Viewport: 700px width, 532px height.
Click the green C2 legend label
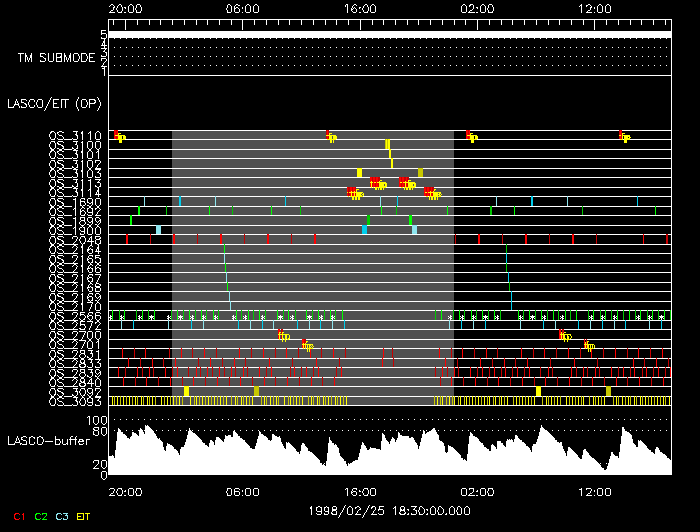tap(41, 516)
